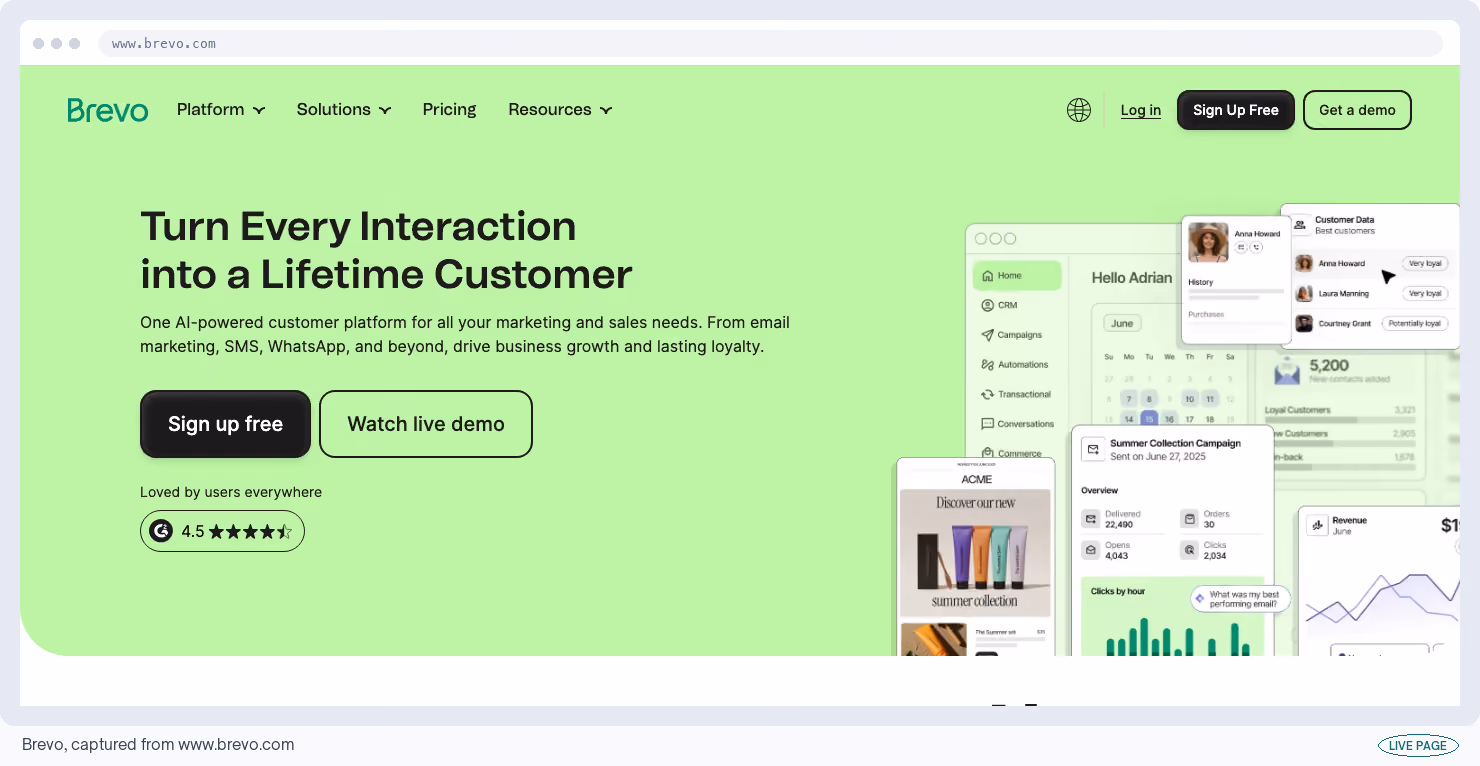Click the Orders stat icon
Screen dimensions: 1480x766
tap(1189, 519)
